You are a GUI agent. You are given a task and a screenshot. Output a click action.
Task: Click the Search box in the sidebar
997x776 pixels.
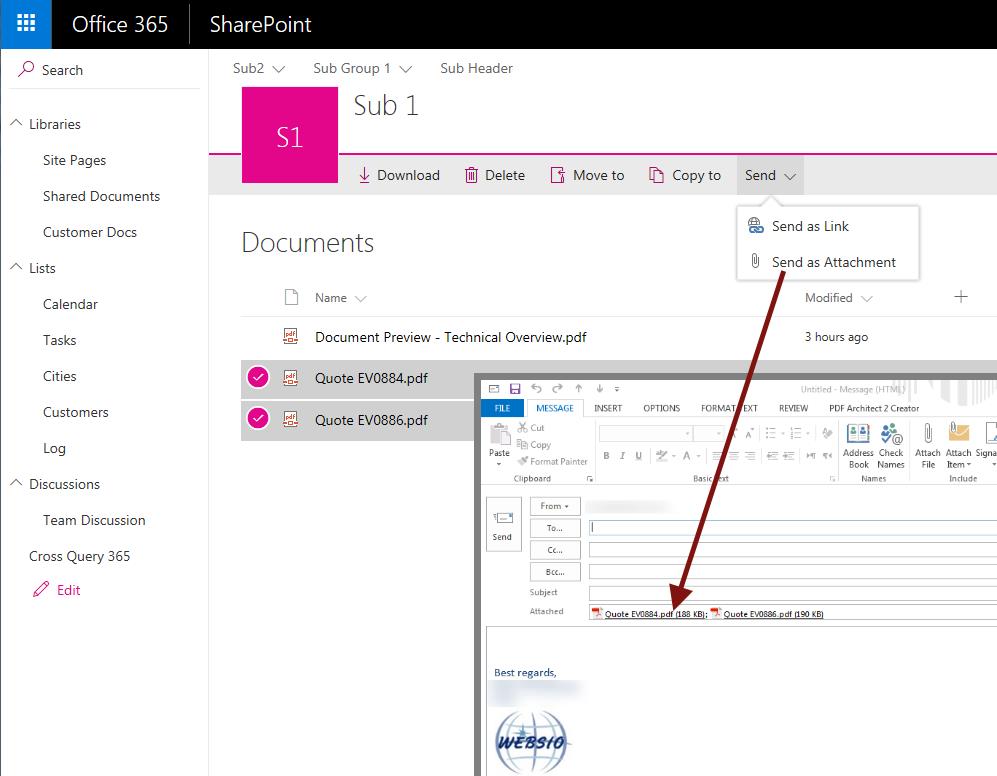(x=105, y=69)
